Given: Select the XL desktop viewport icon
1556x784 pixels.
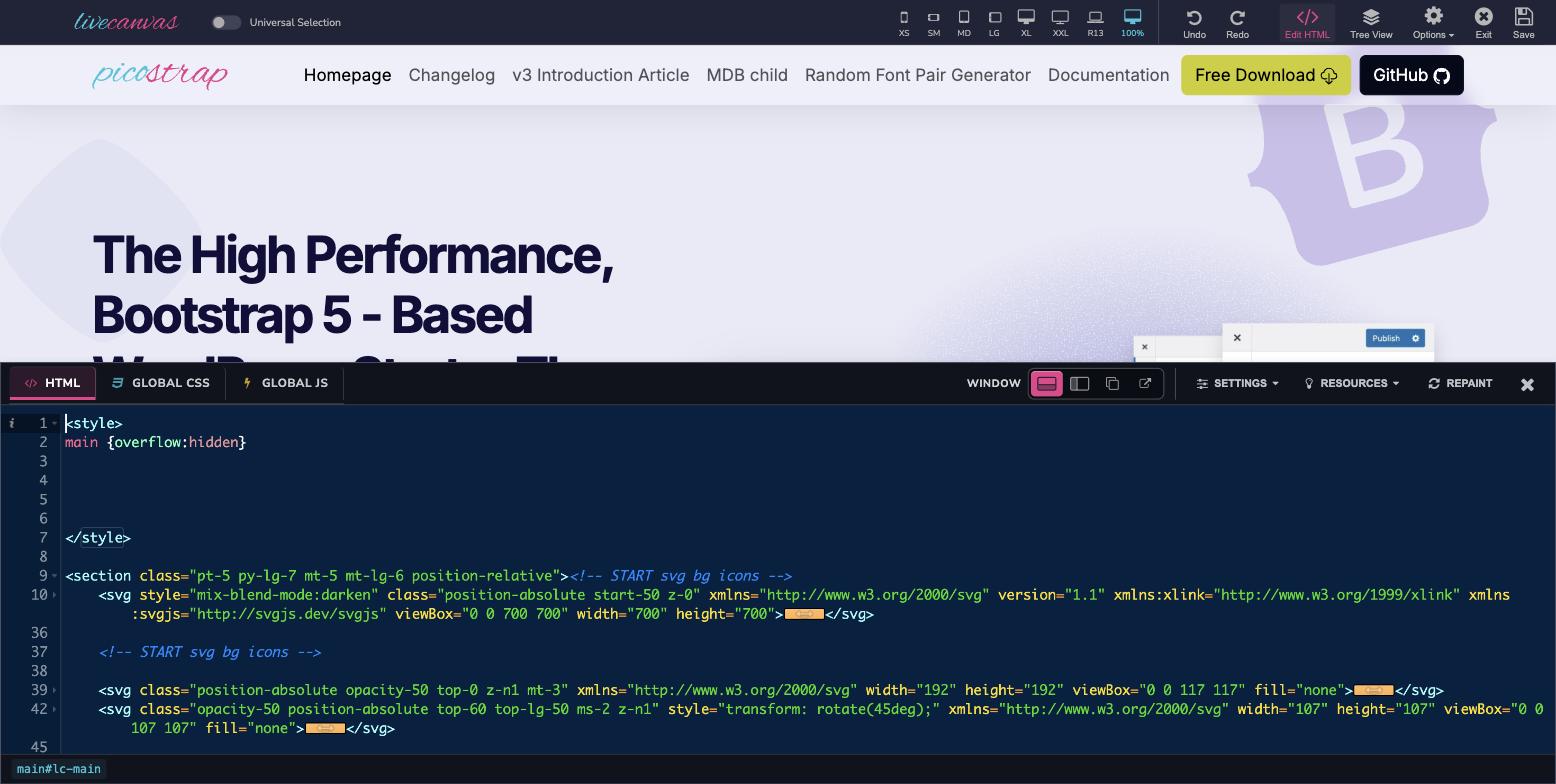Looking at the screenshot, I should click(1026, 22).
